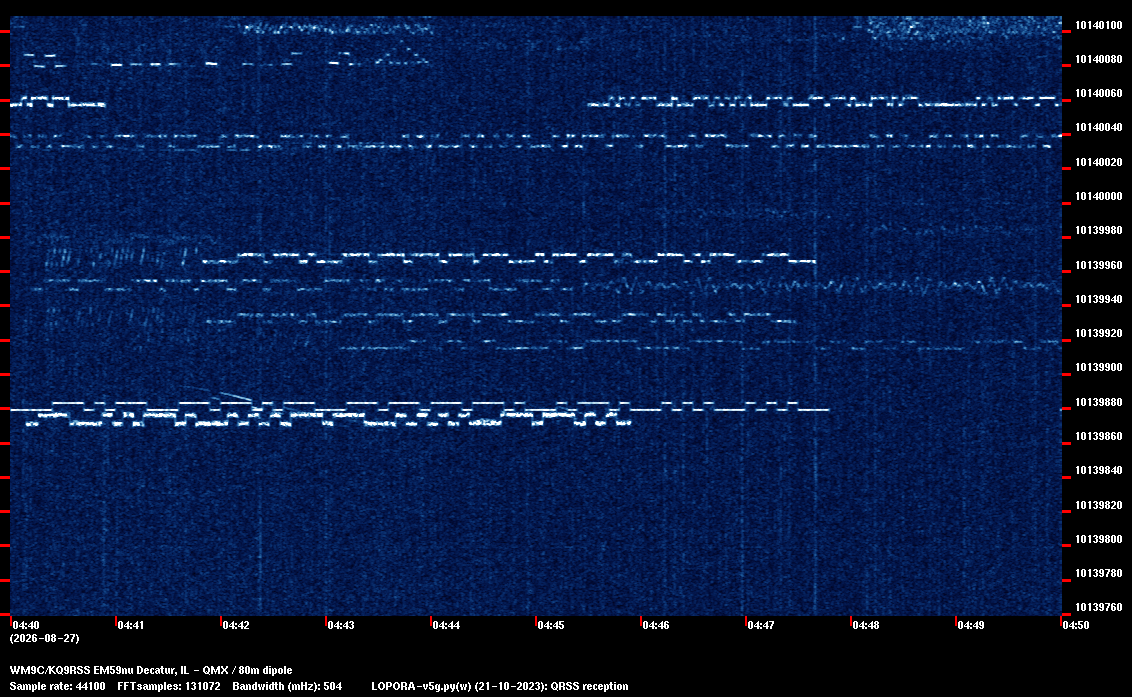Viewport: 1132px width, 697px height.
Task: Select the 04:42 time marker
Action: coord(236,625)
